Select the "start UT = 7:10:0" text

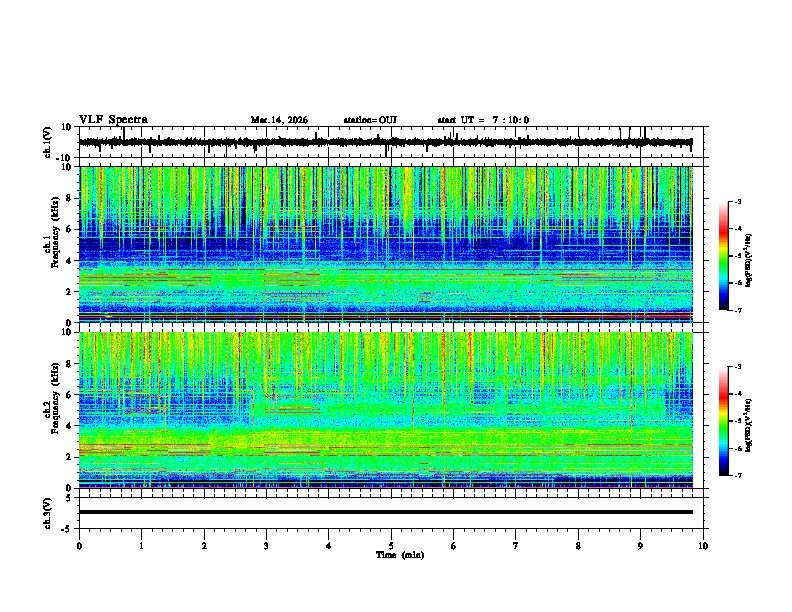[483, 120]
